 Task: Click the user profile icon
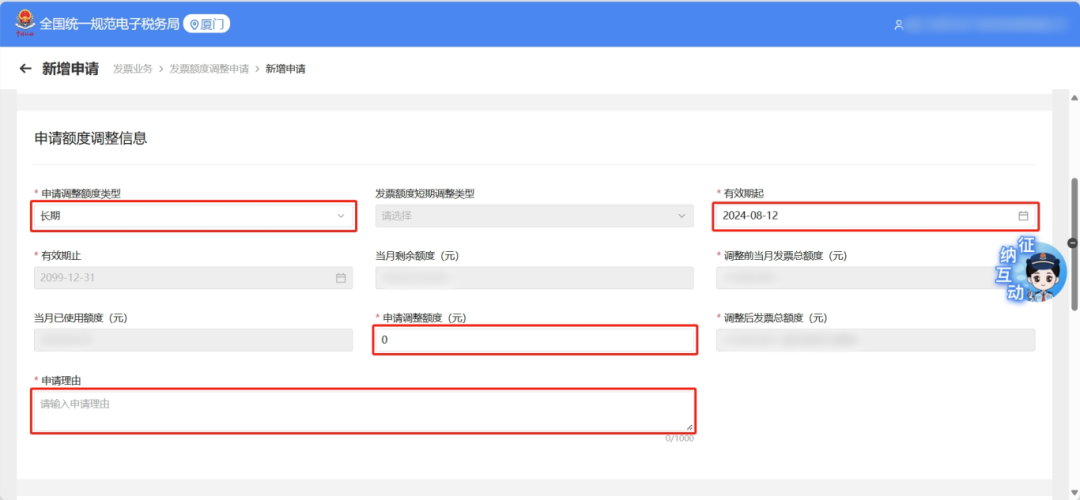click(898, 25)
